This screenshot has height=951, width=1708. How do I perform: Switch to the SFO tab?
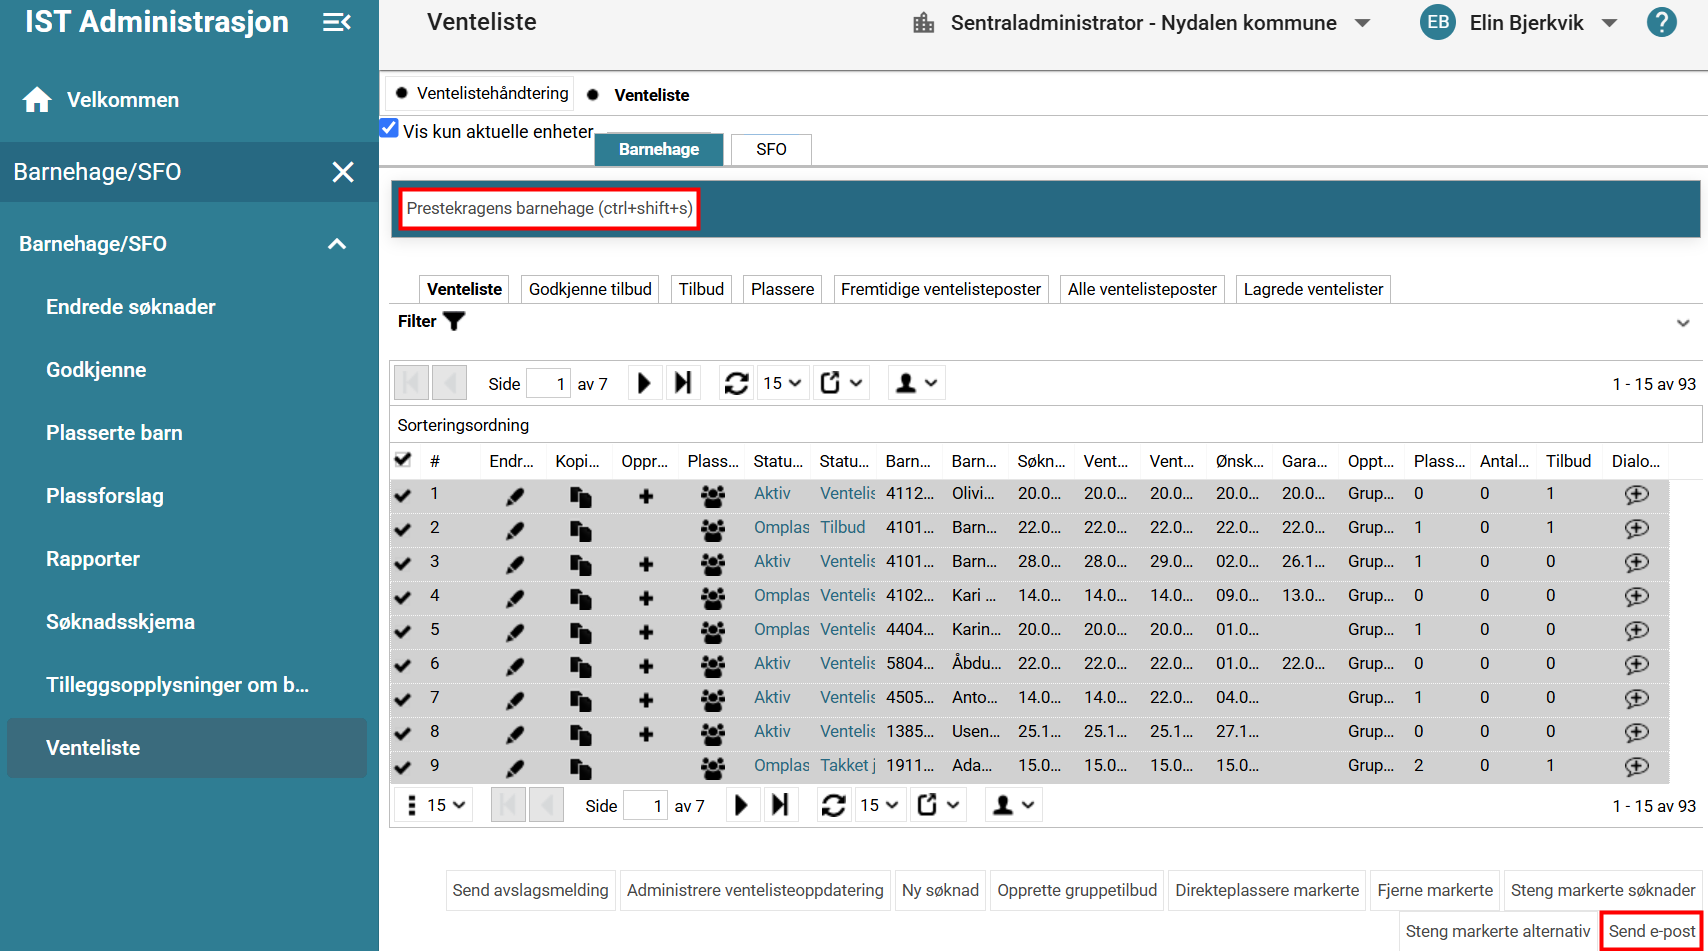tap(771, 149)
